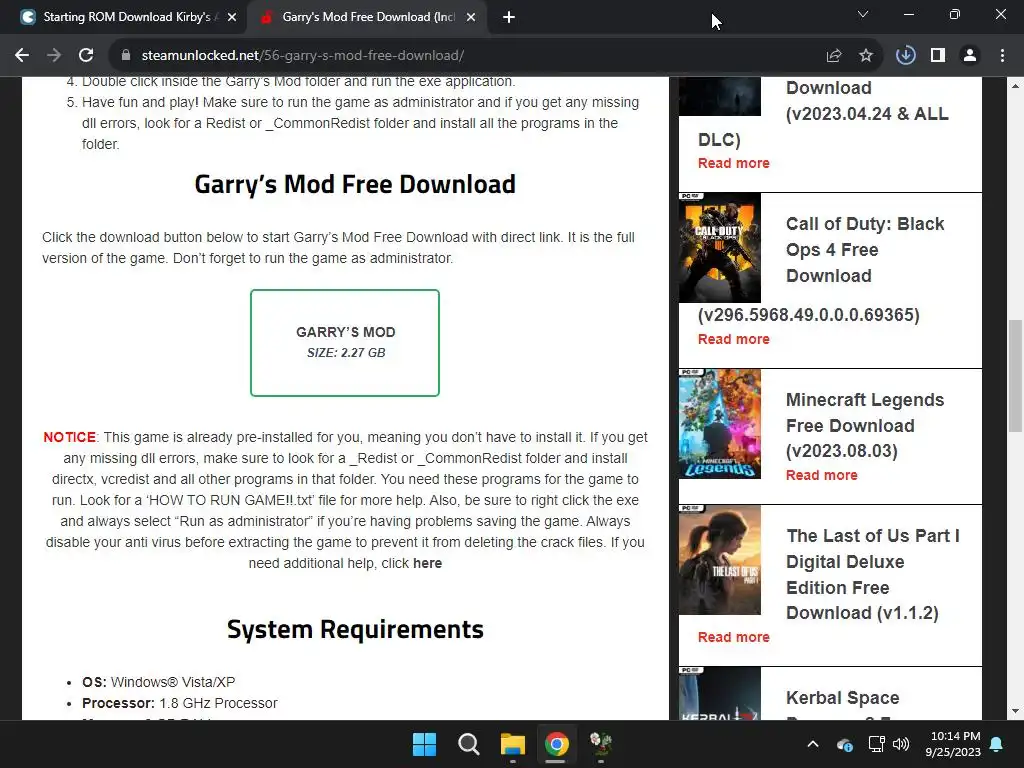This screenshot has width=1024, height=768.
Task: Open the Windows Start menu
Action: [424, 744]
